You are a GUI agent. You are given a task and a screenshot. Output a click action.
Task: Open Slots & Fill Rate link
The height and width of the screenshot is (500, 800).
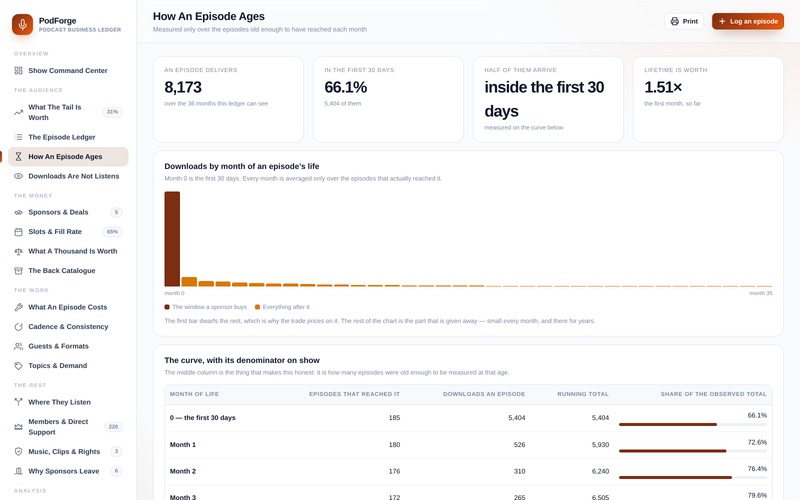68,232
